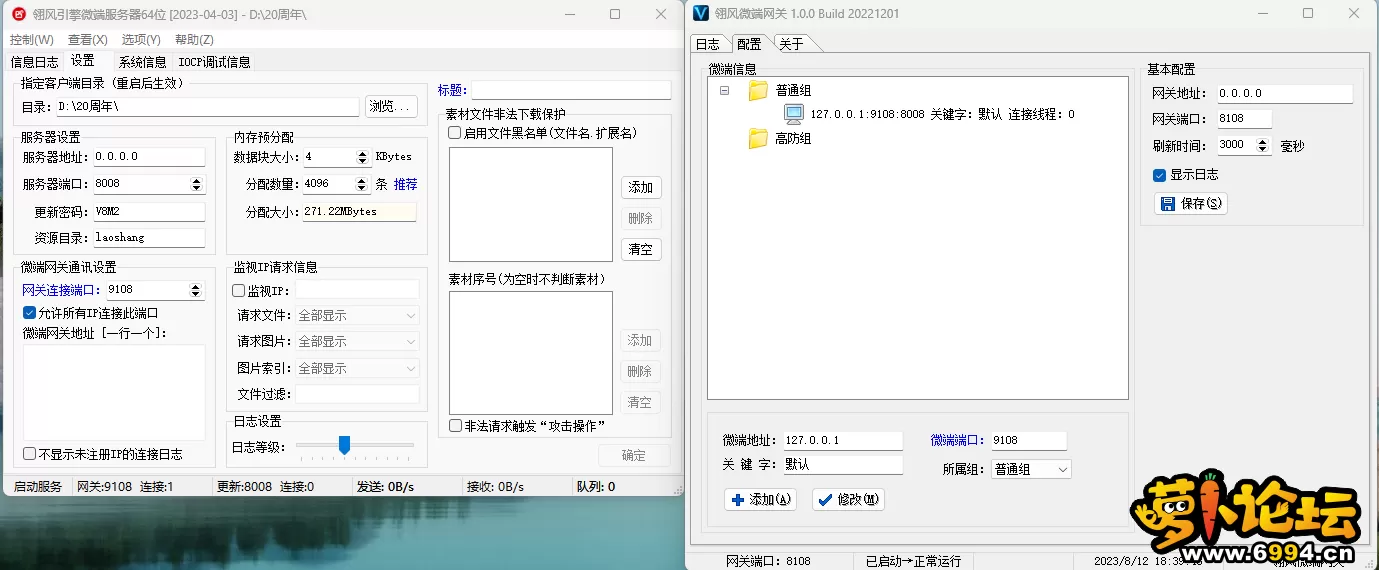The height and width of the screenshot is (570, 1379).
Task: Click 关键字 field showing 默认
Action: click(x=842, y=465)
